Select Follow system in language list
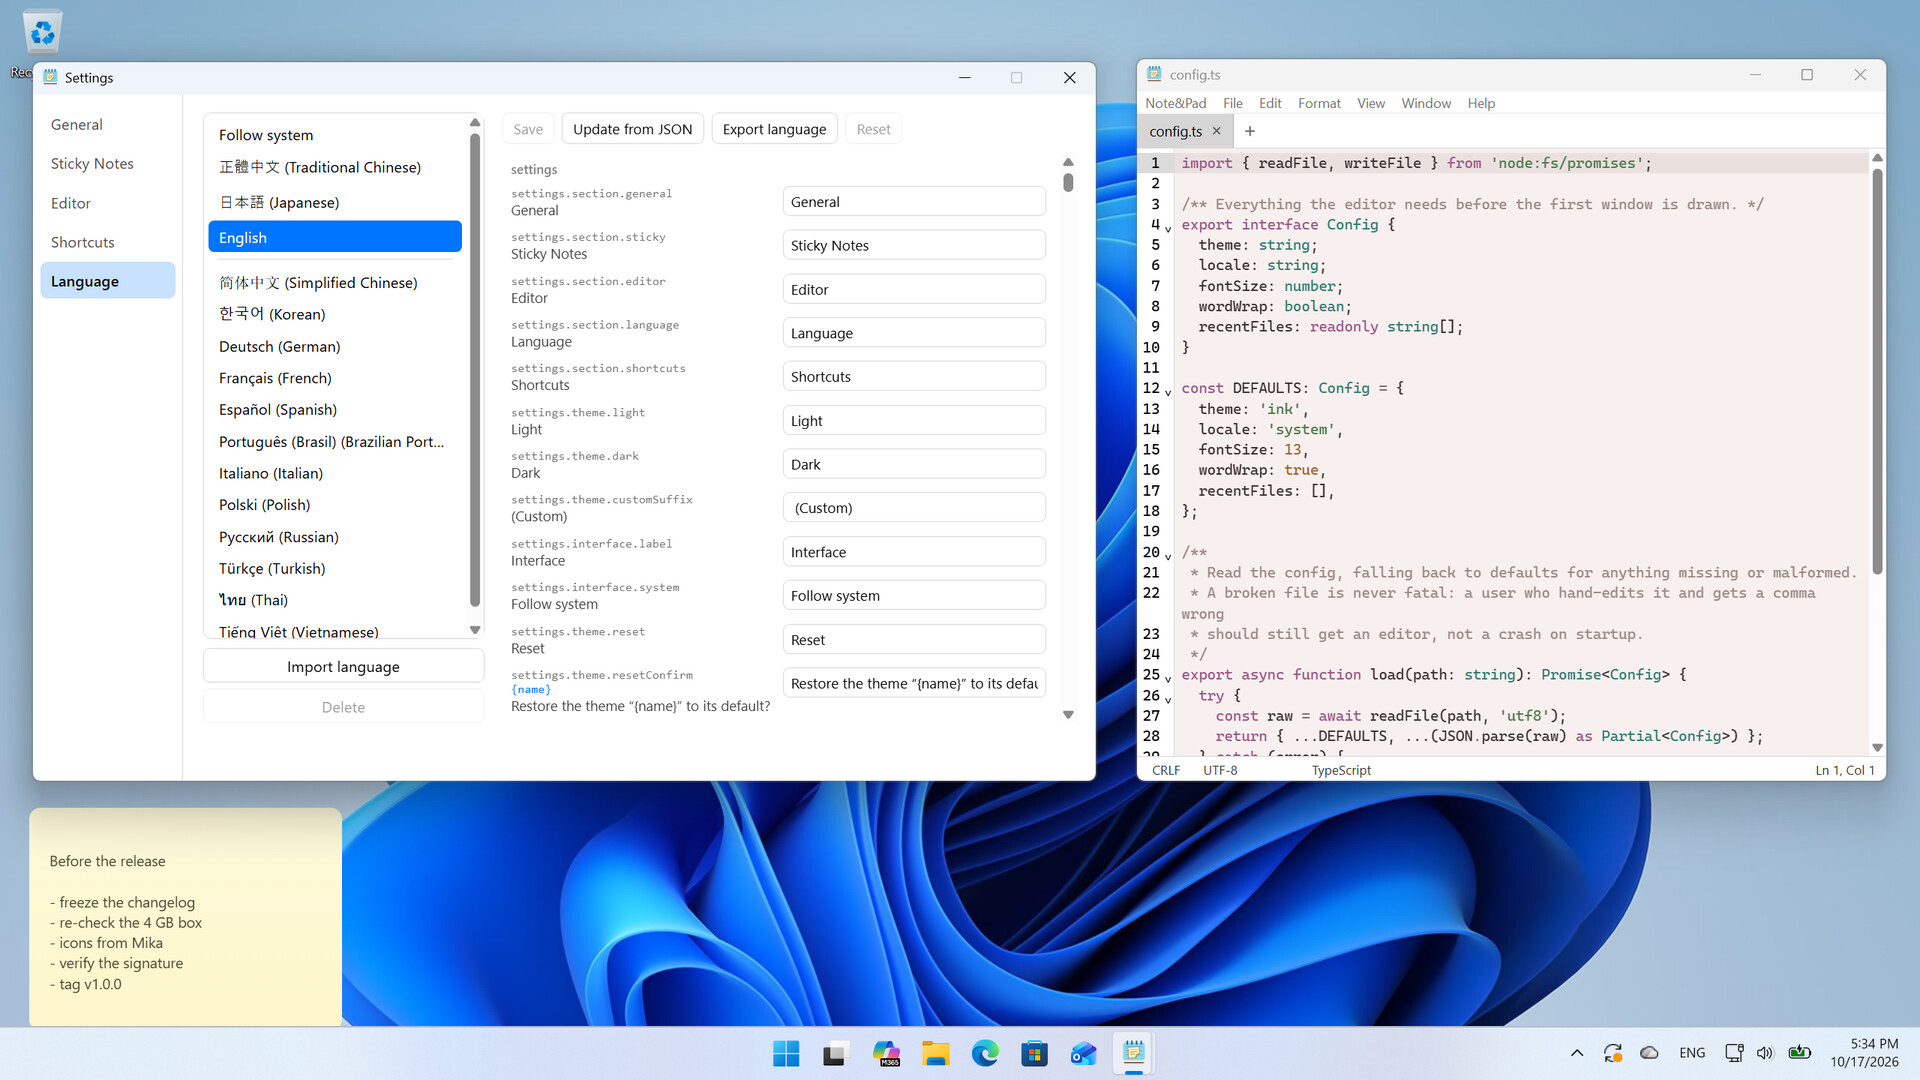 (x=335, y=135)
